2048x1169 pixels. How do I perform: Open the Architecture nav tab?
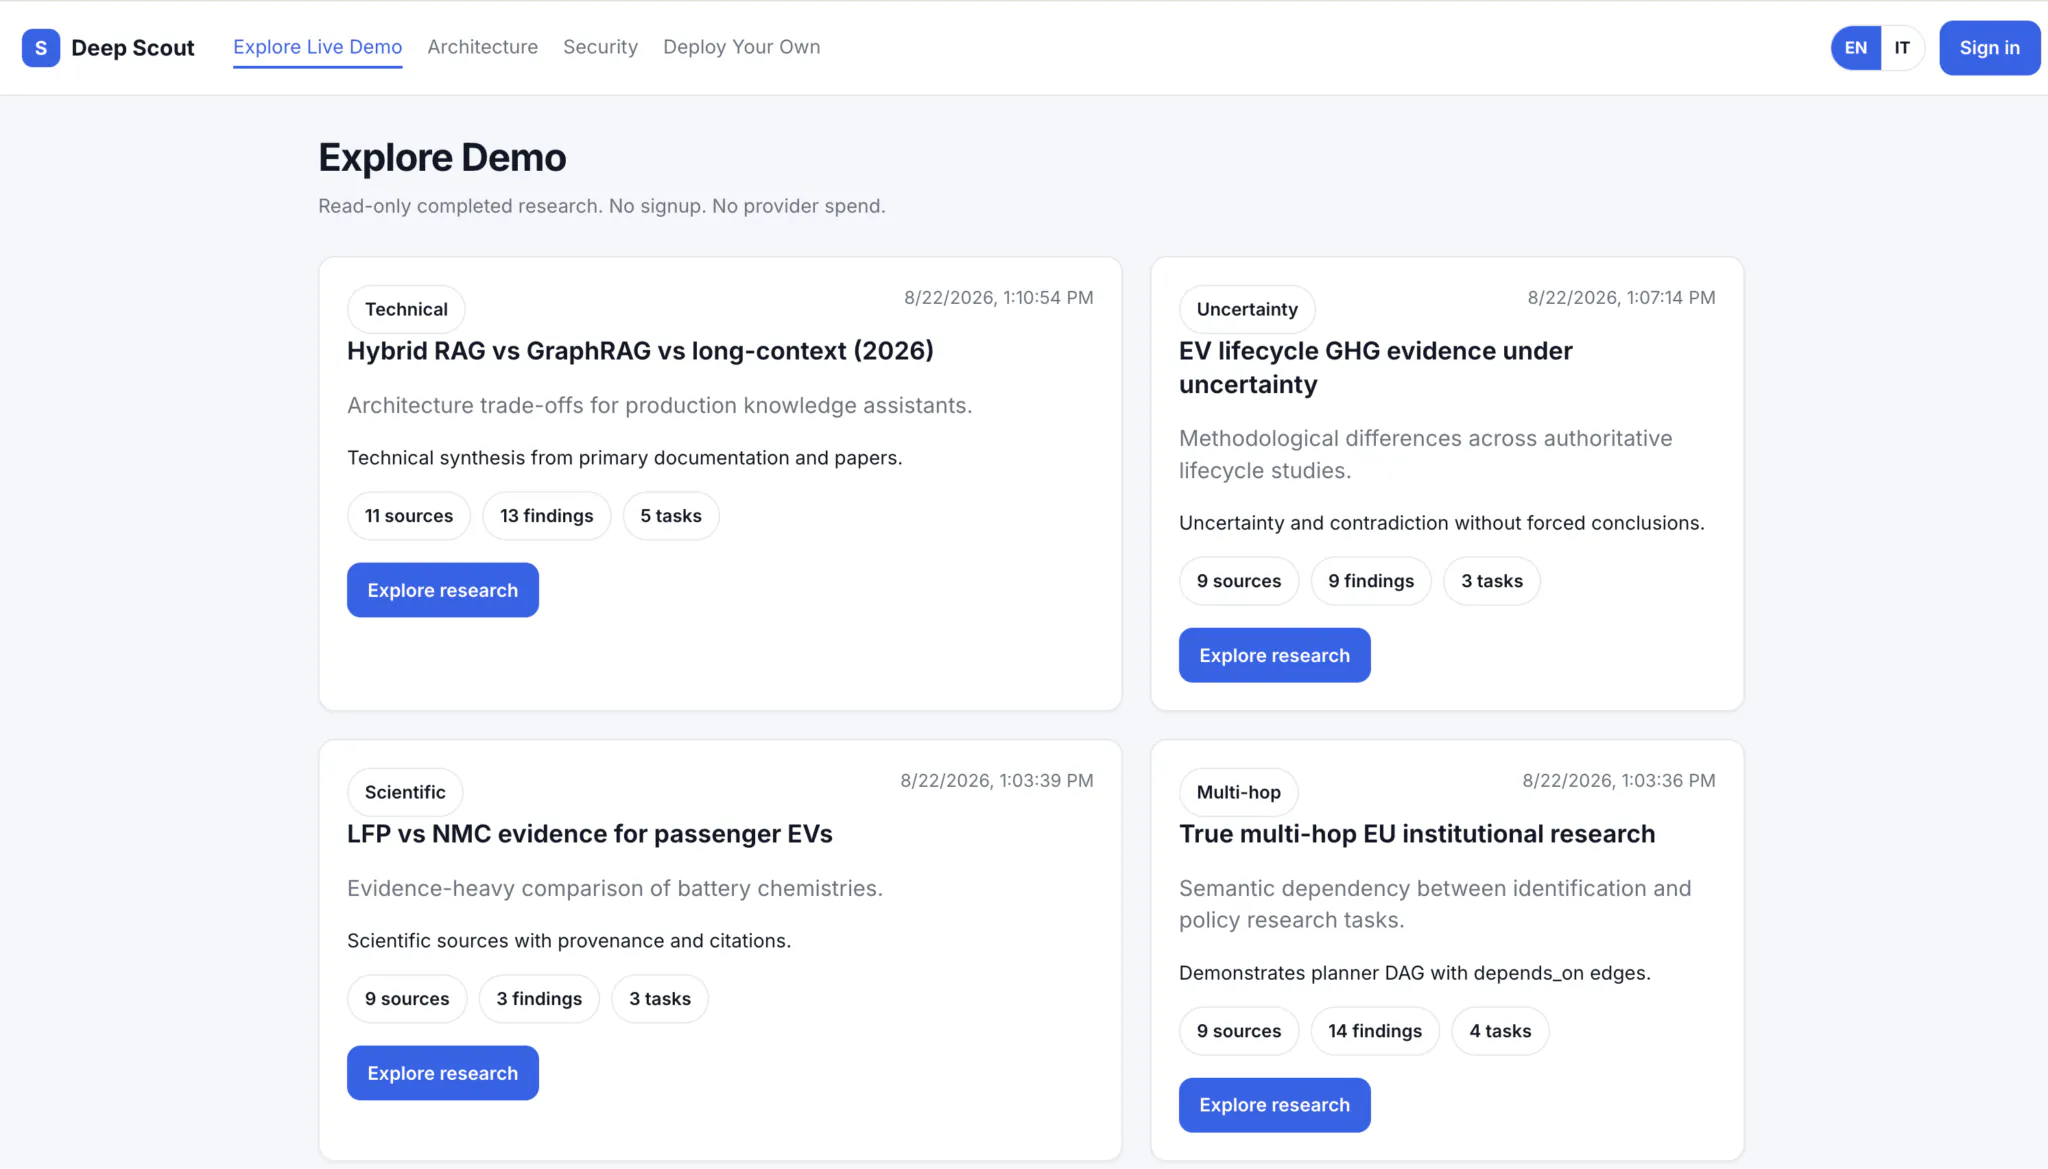point(482,47)
